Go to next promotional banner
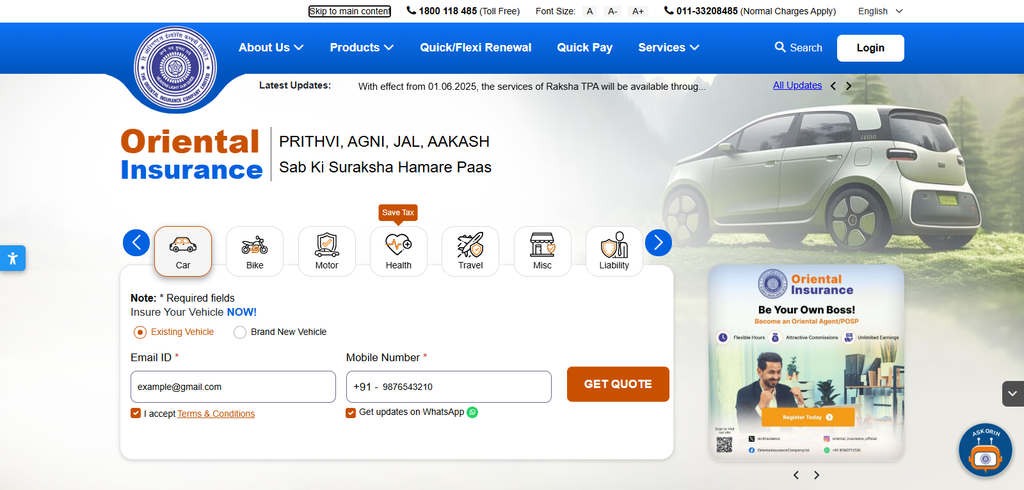 pyautogui.click(x=816, y=475)
